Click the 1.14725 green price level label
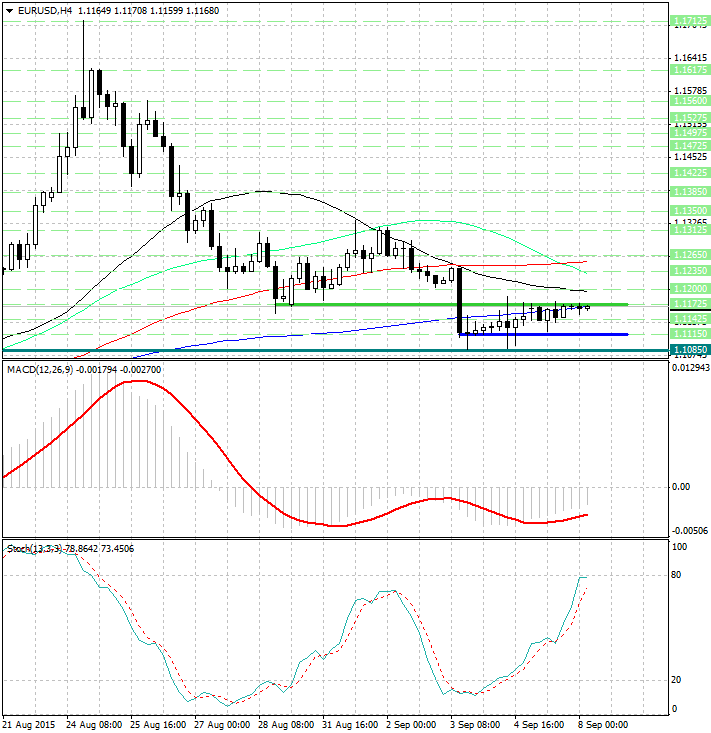Viewport: 711px width, 733px height. [690, 146]
